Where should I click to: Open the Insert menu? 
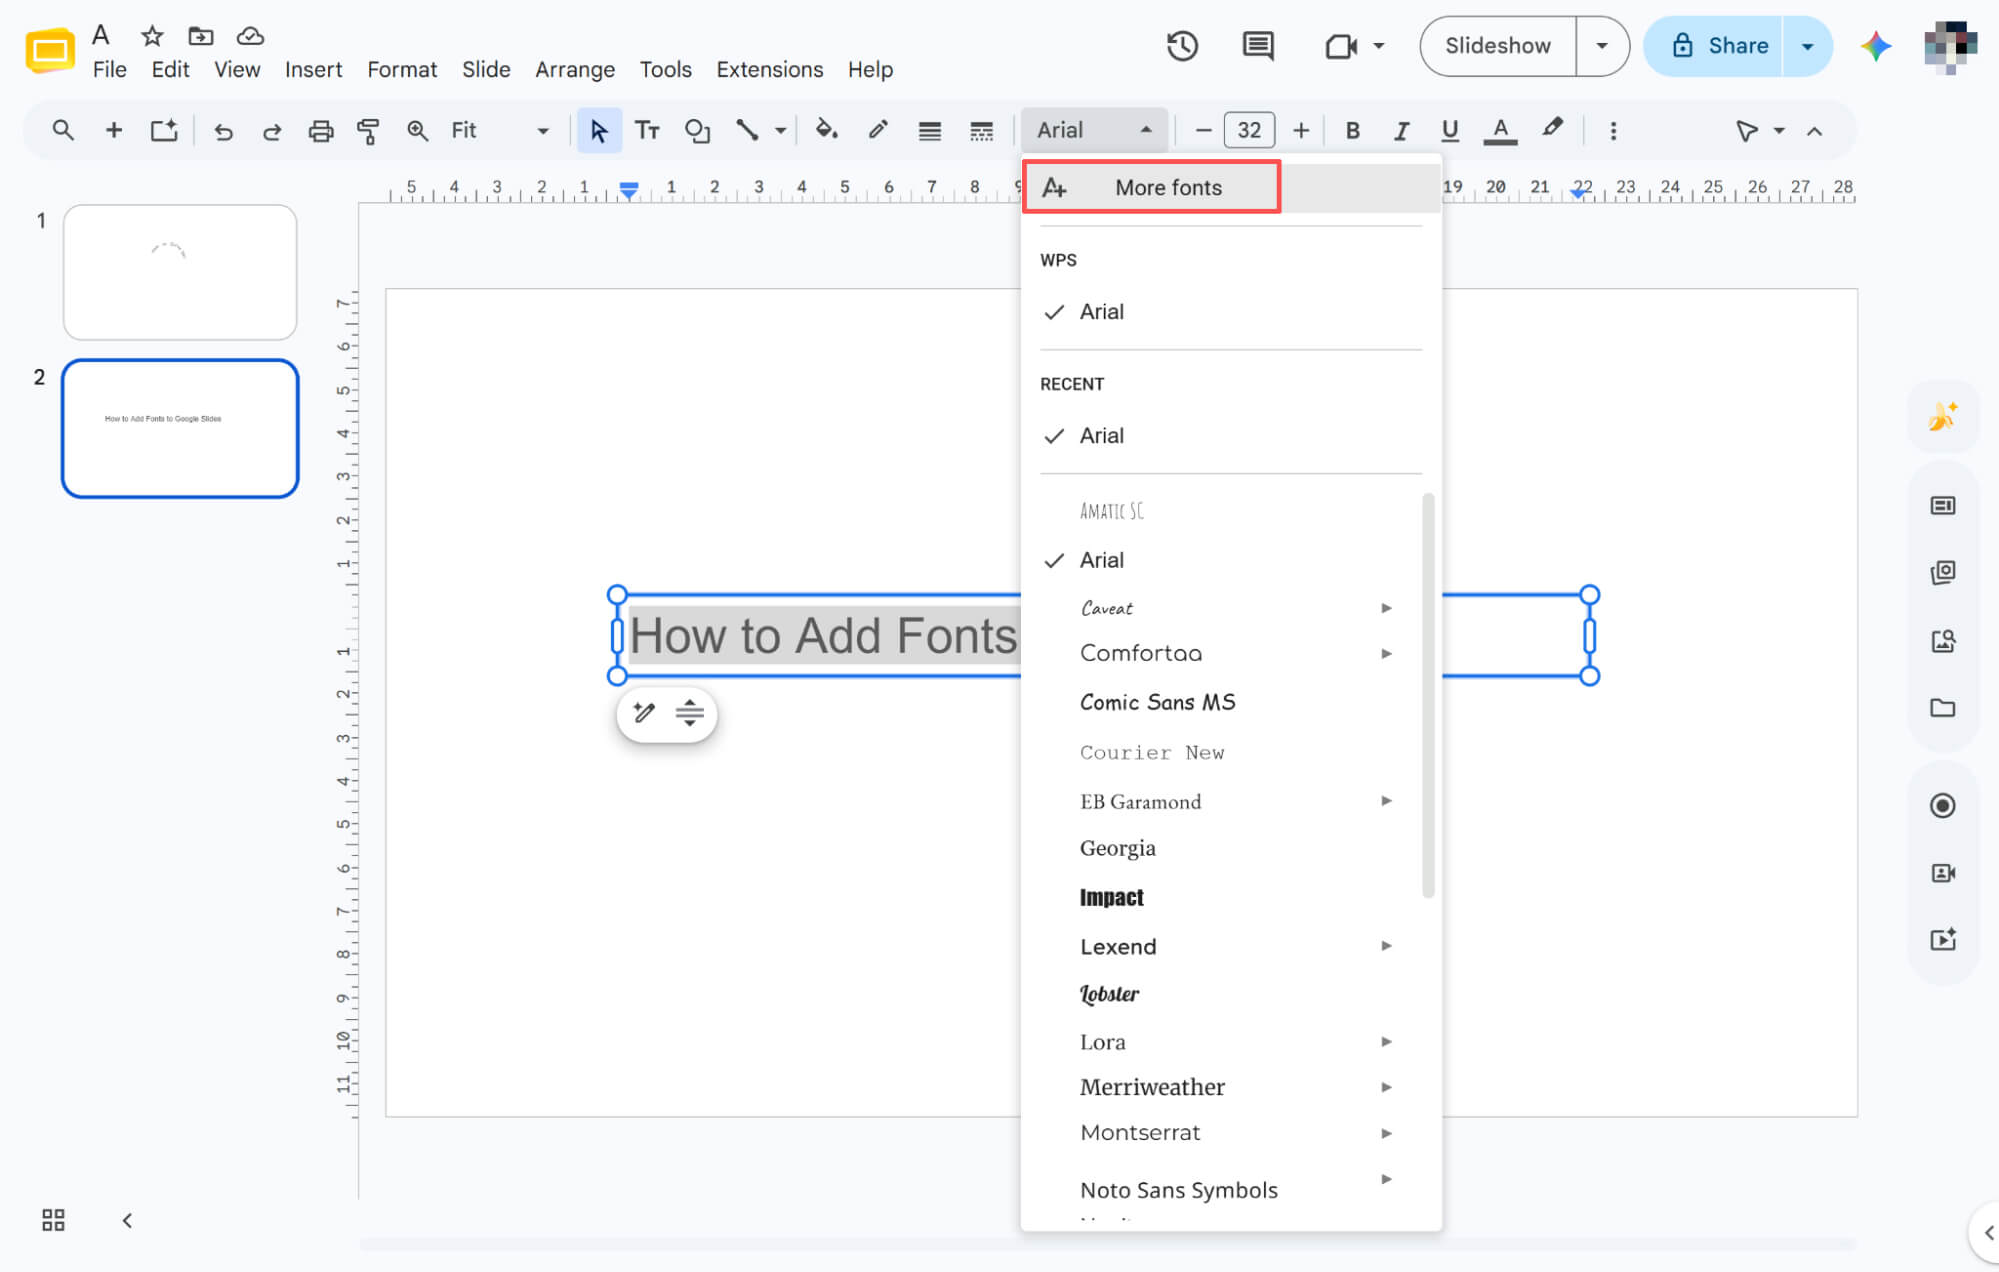(313, 70)
